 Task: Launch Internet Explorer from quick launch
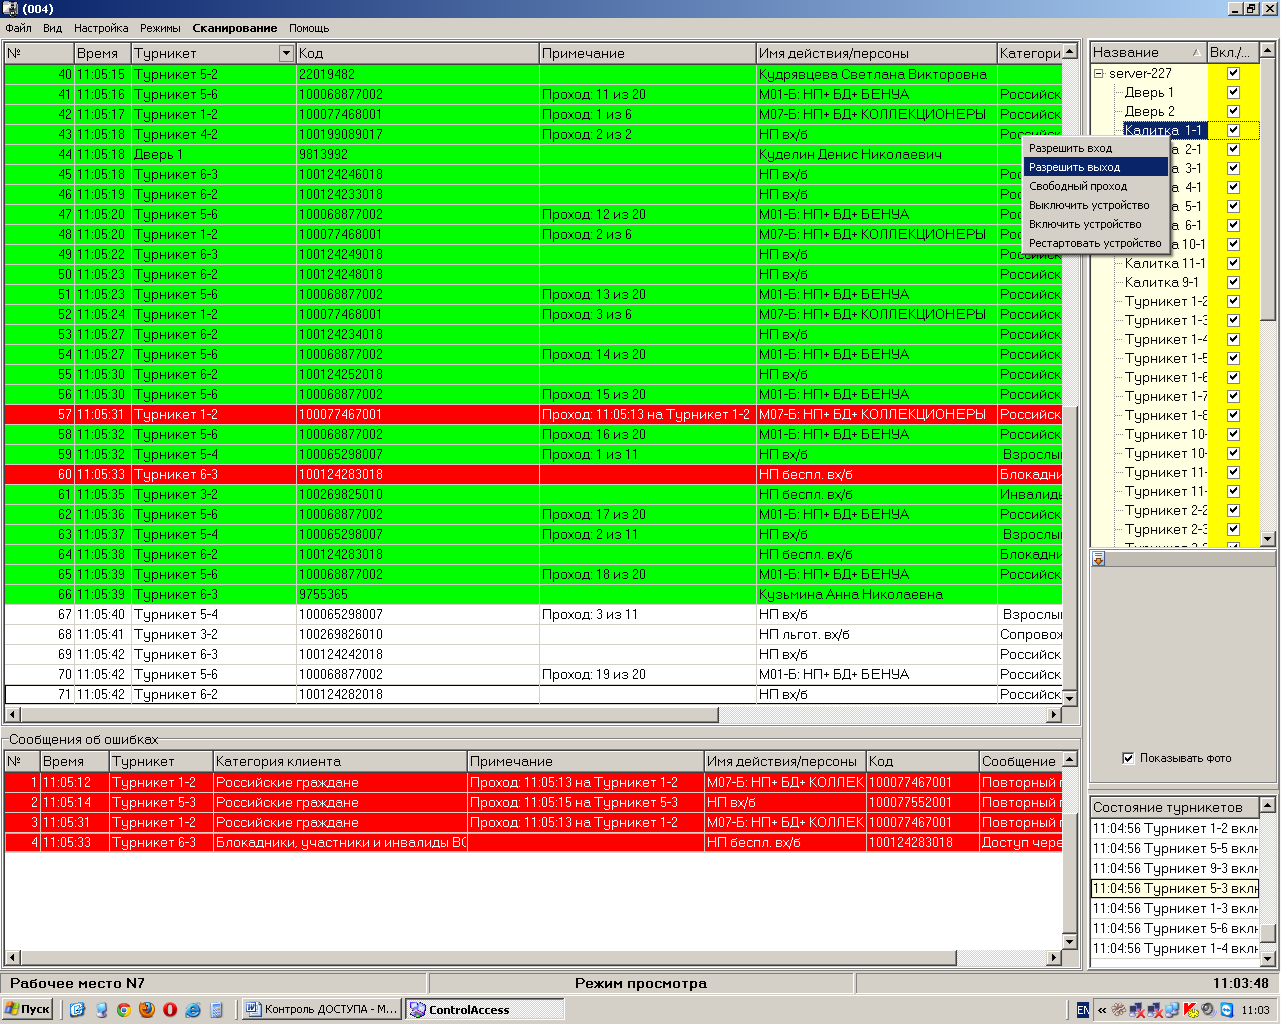(193, 1010)
